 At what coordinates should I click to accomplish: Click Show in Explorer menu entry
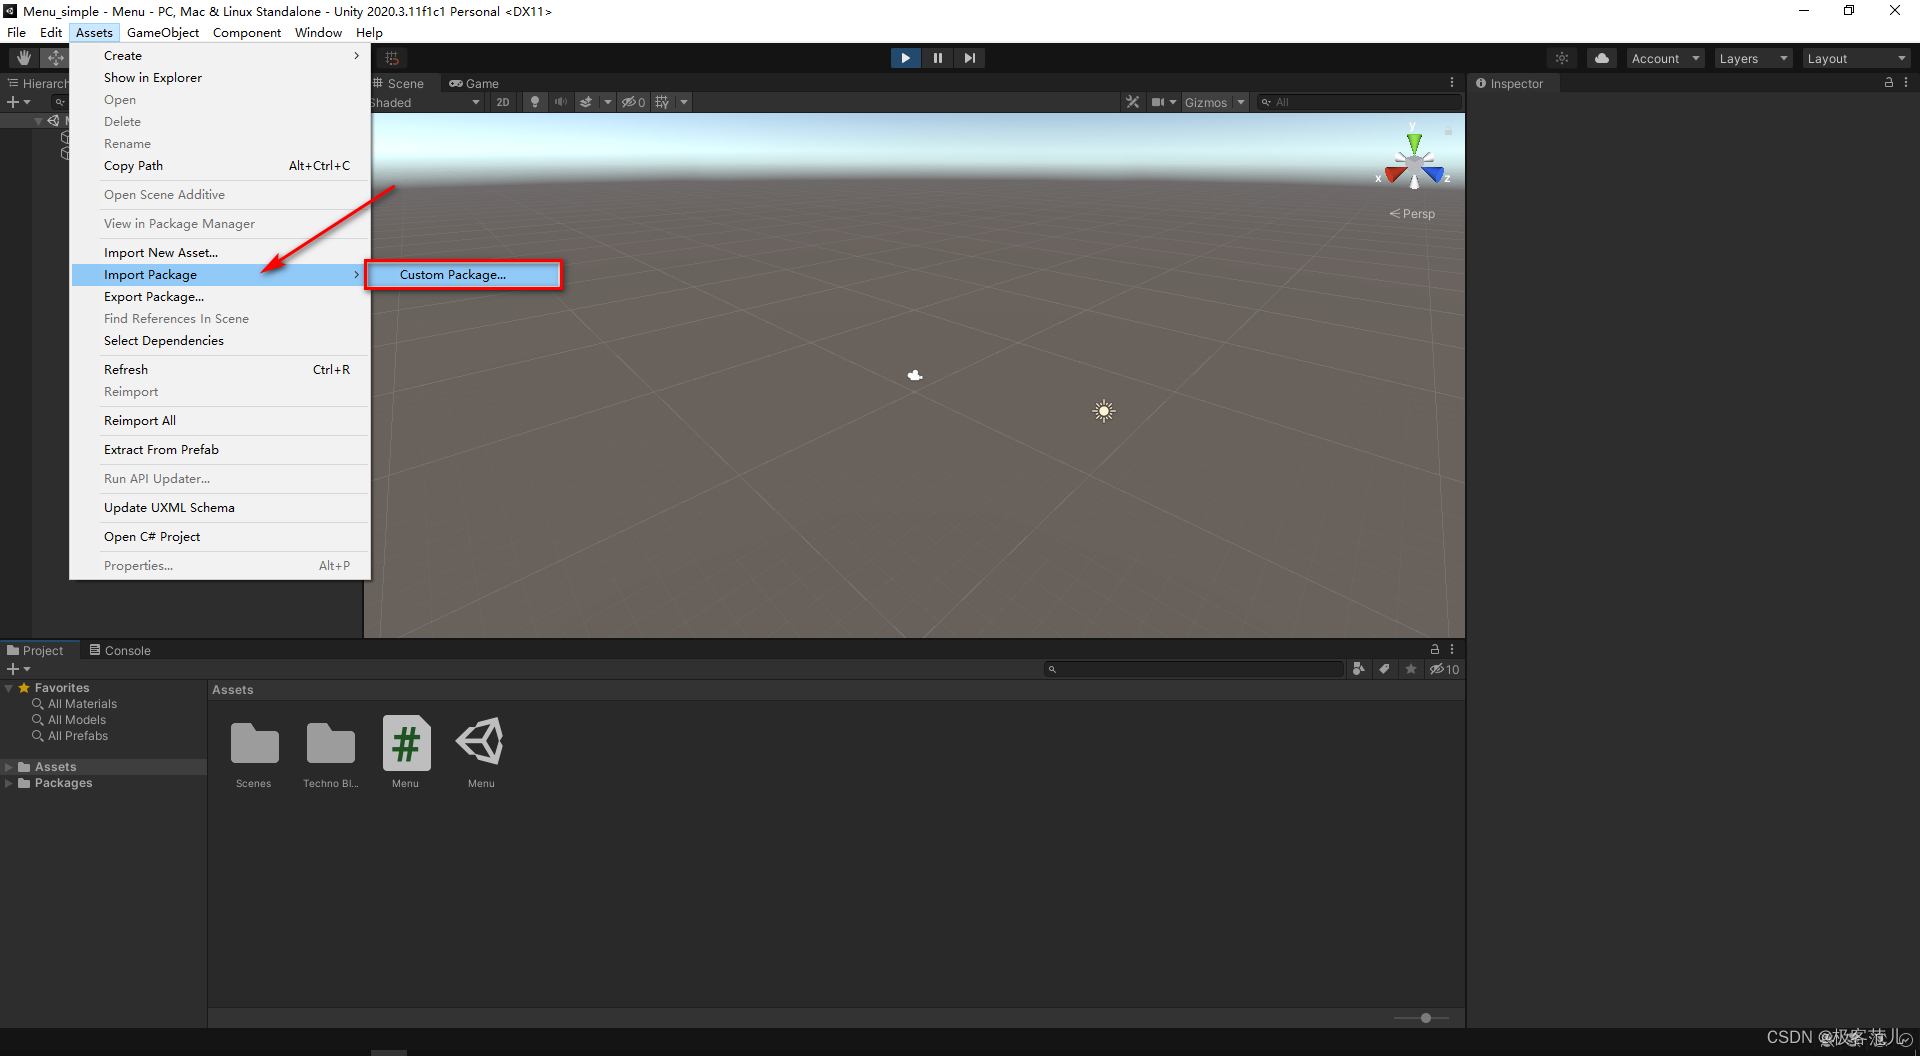tap(220, 78)
